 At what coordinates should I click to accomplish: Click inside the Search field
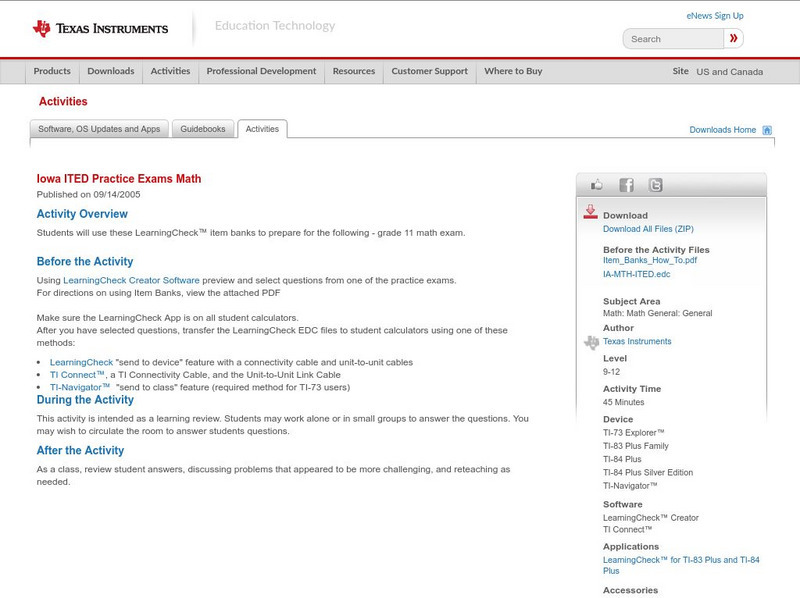tap(670, 38)
